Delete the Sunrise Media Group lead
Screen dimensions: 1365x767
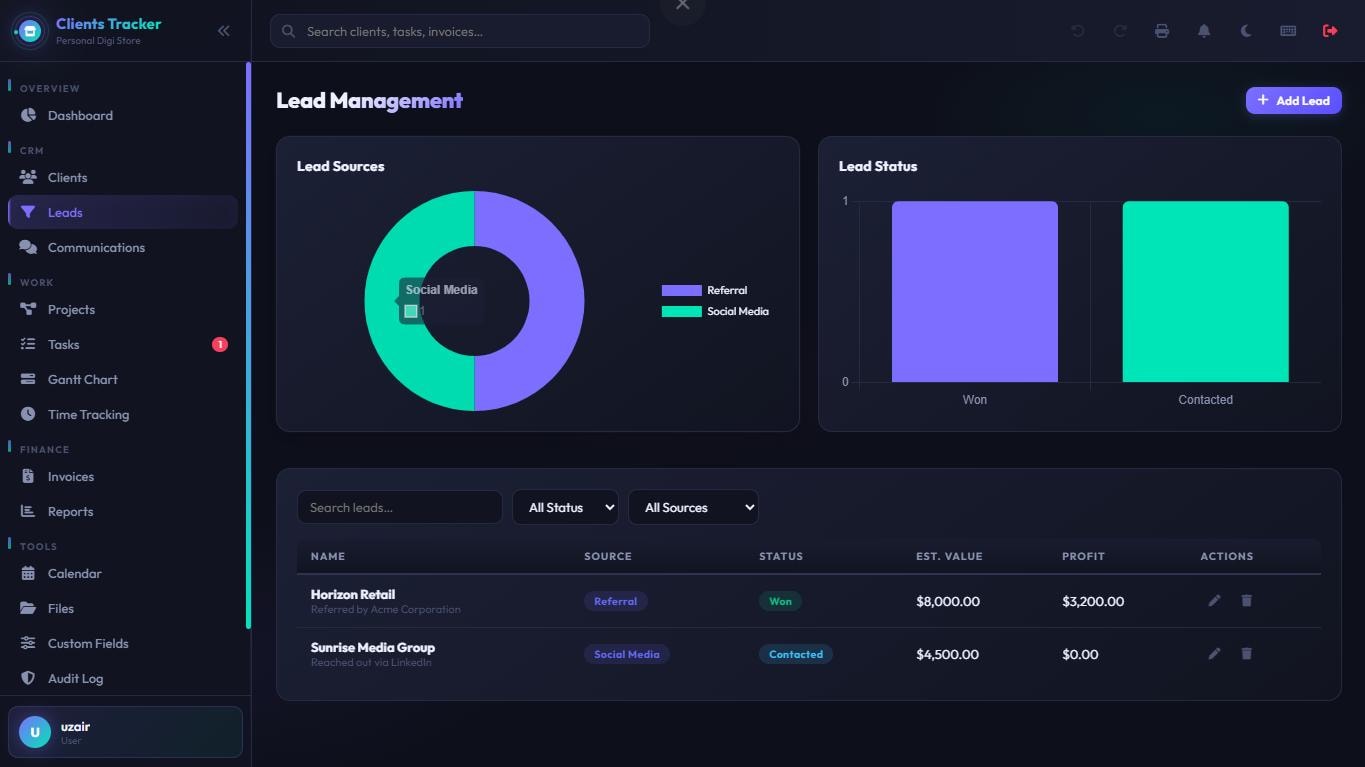(x=1246, y=654)
